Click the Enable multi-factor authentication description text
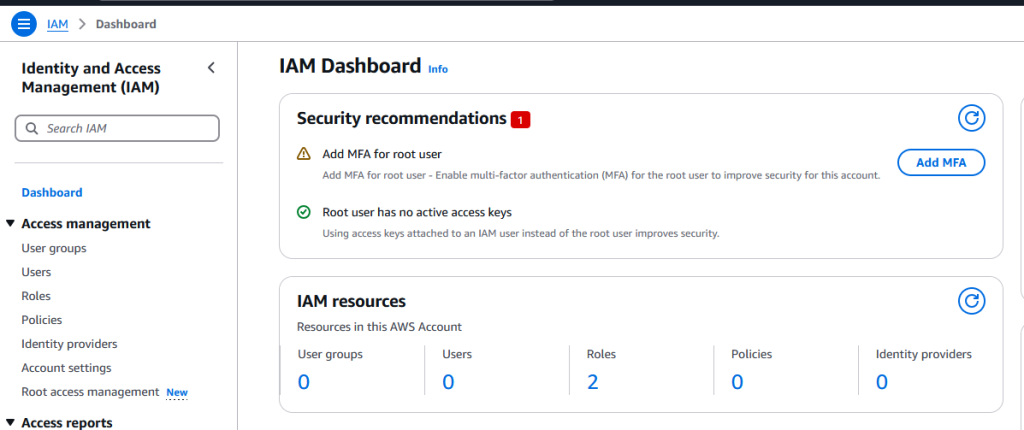This screenshot has width=1024, height=430. tap(601, 175)
